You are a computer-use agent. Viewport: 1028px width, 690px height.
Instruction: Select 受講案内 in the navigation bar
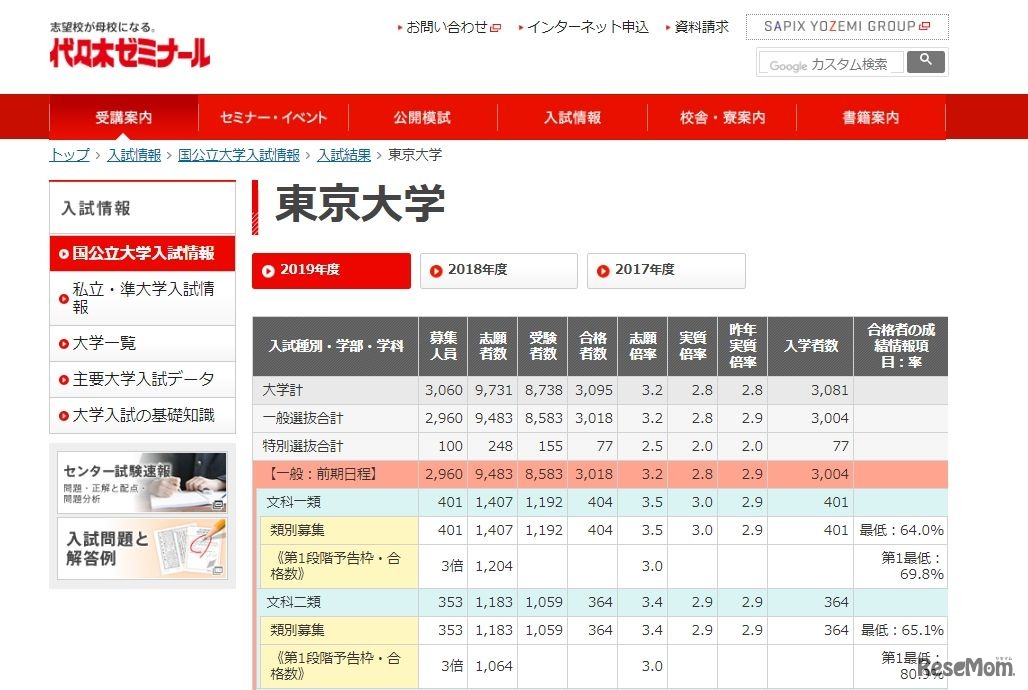[x=124, y=117]
